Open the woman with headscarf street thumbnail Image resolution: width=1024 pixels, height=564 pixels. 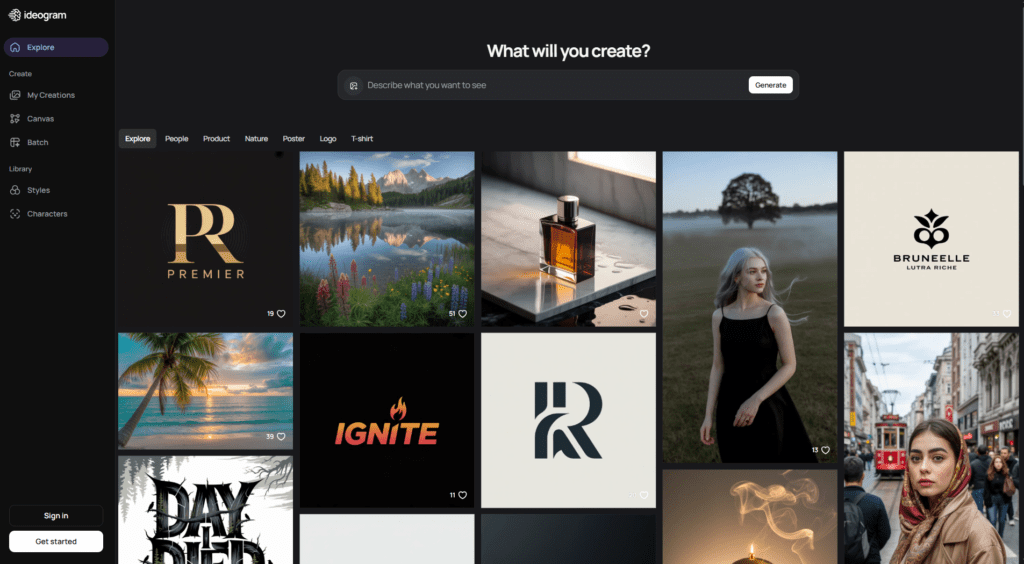coord(931,448)
